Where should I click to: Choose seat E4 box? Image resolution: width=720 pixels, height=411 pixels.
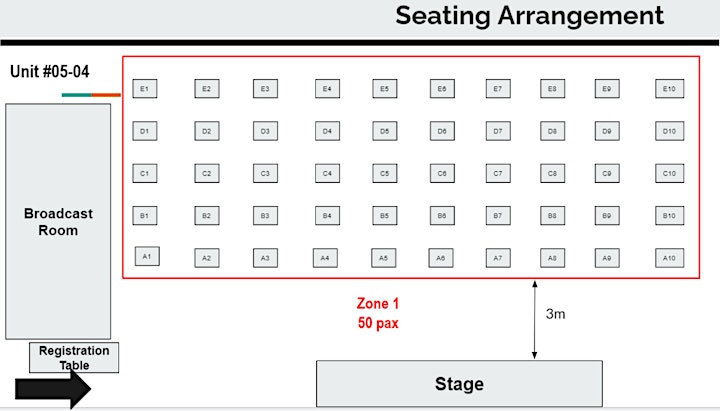[327, 89]
